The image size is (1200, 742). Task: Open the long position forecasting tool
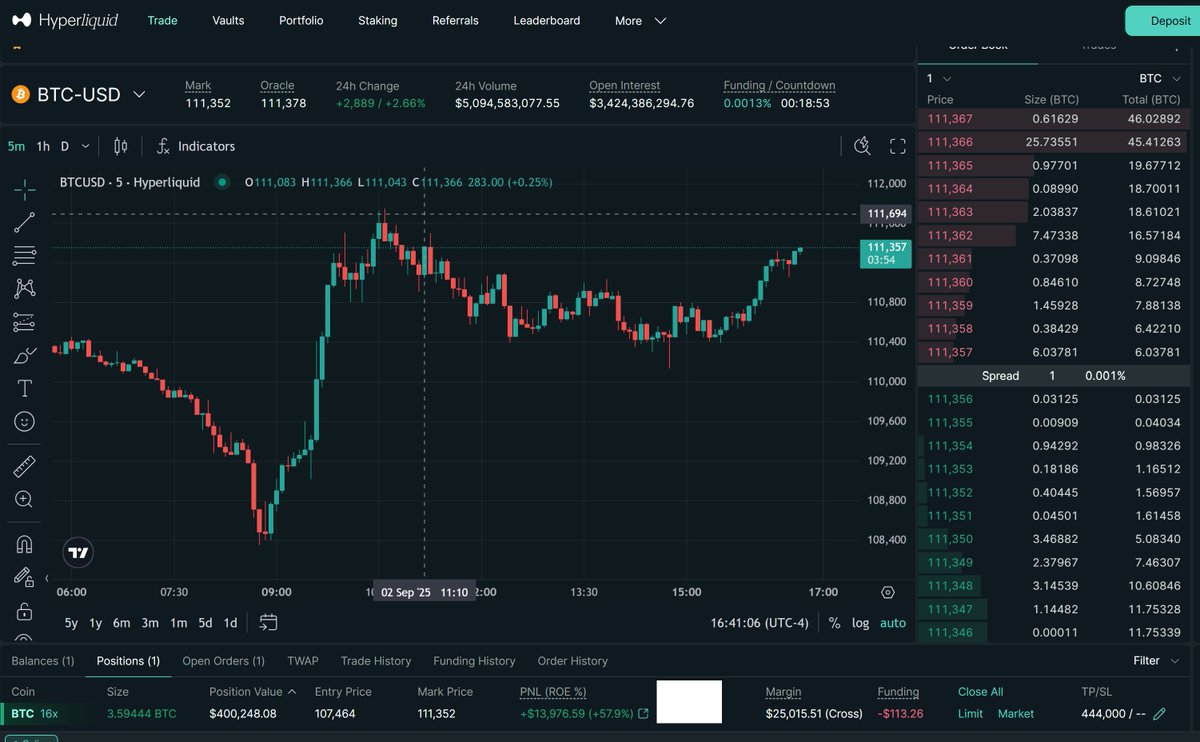[25, 322]
